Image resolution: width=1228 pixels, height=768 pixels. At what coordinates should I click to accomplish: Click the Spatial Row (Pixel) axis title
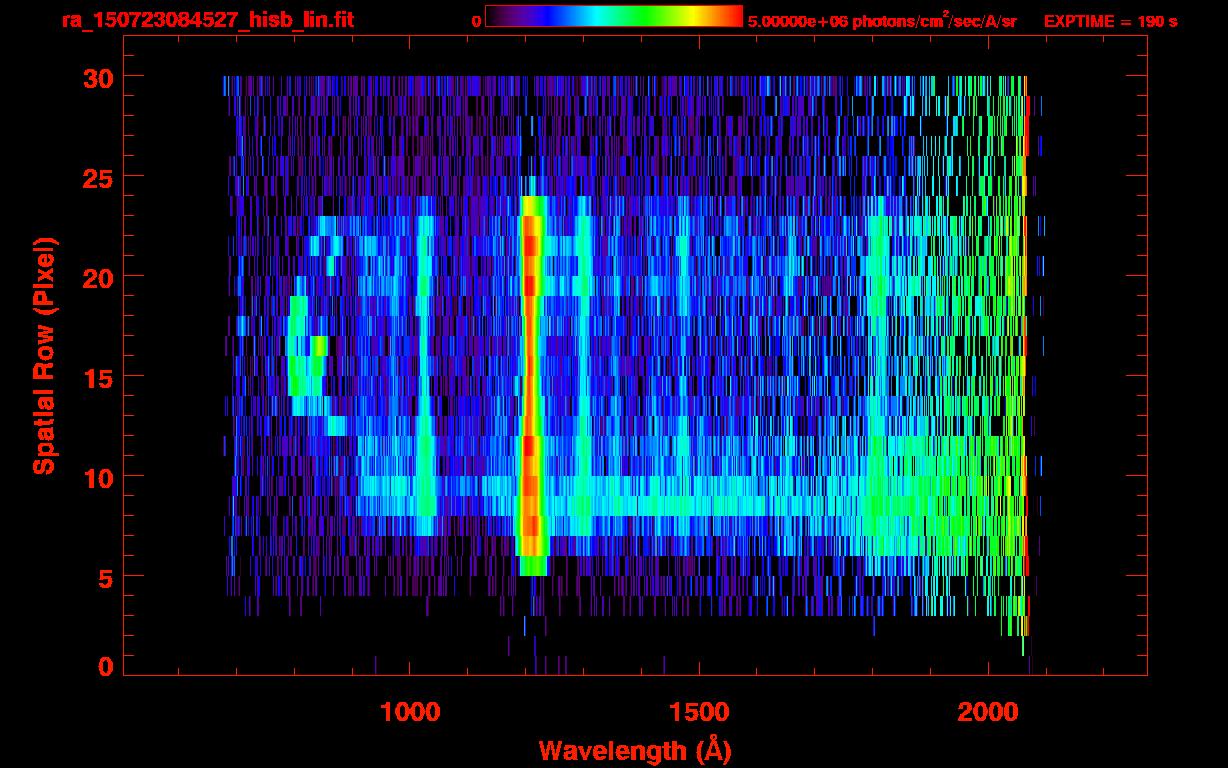click(x=44, y=355)
